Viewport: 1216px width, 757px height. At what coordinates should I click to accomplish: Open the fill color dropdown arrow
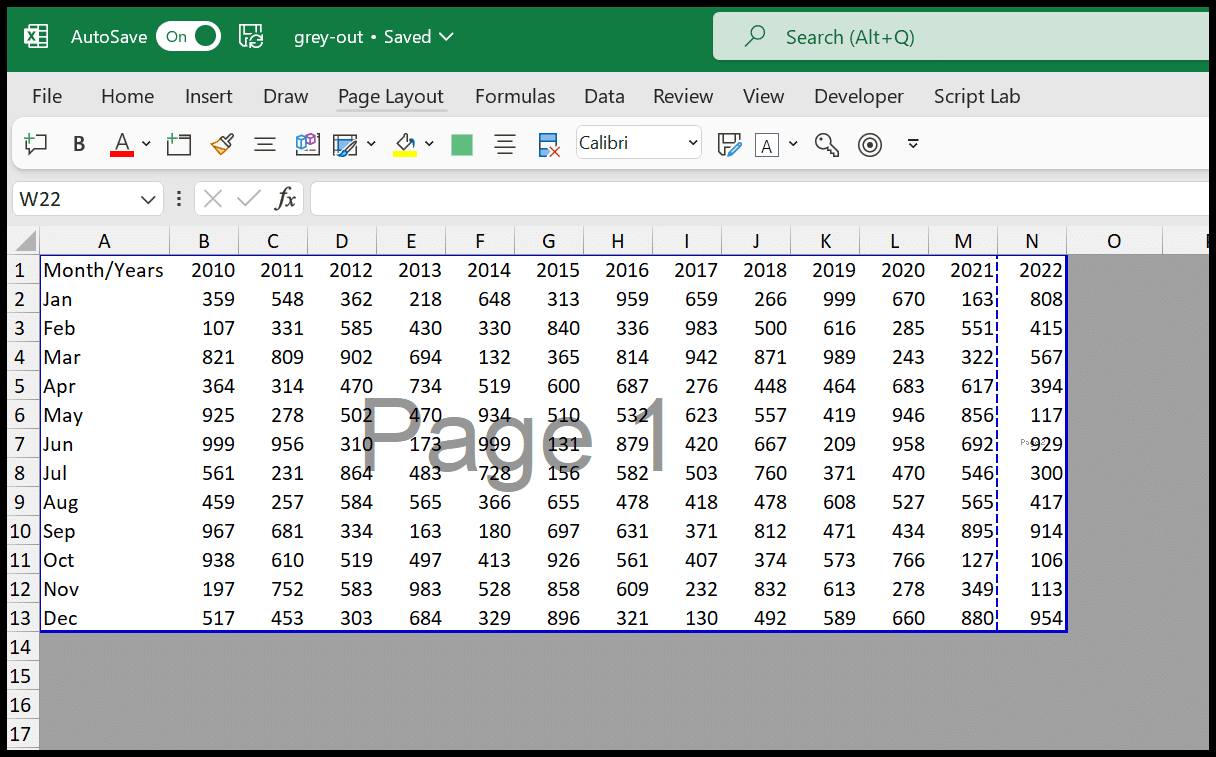[x=429, y=144]
